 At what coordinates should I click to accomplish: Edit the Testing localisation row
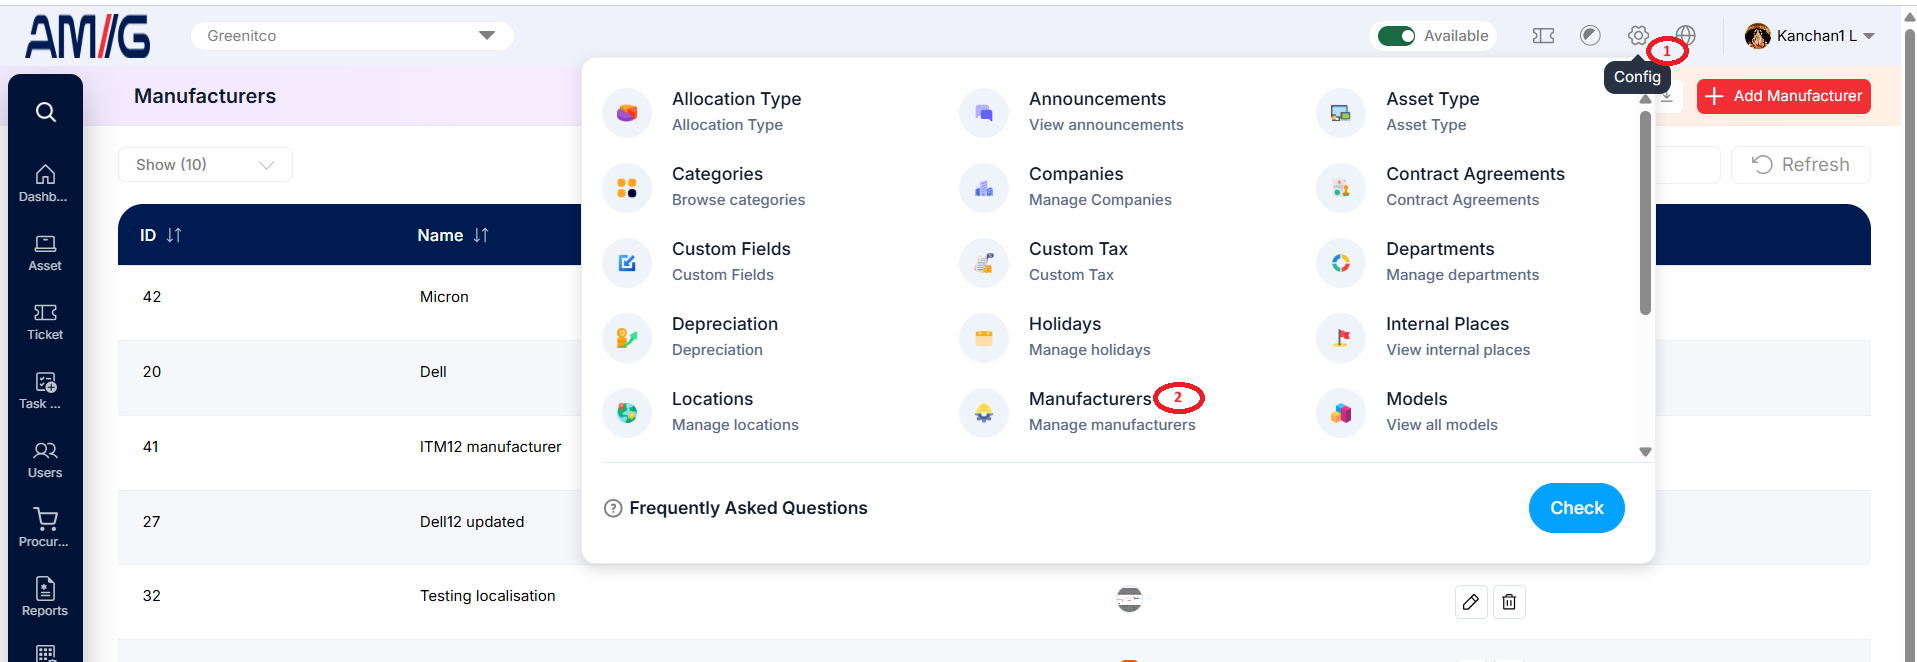[x=1471, y=602]
